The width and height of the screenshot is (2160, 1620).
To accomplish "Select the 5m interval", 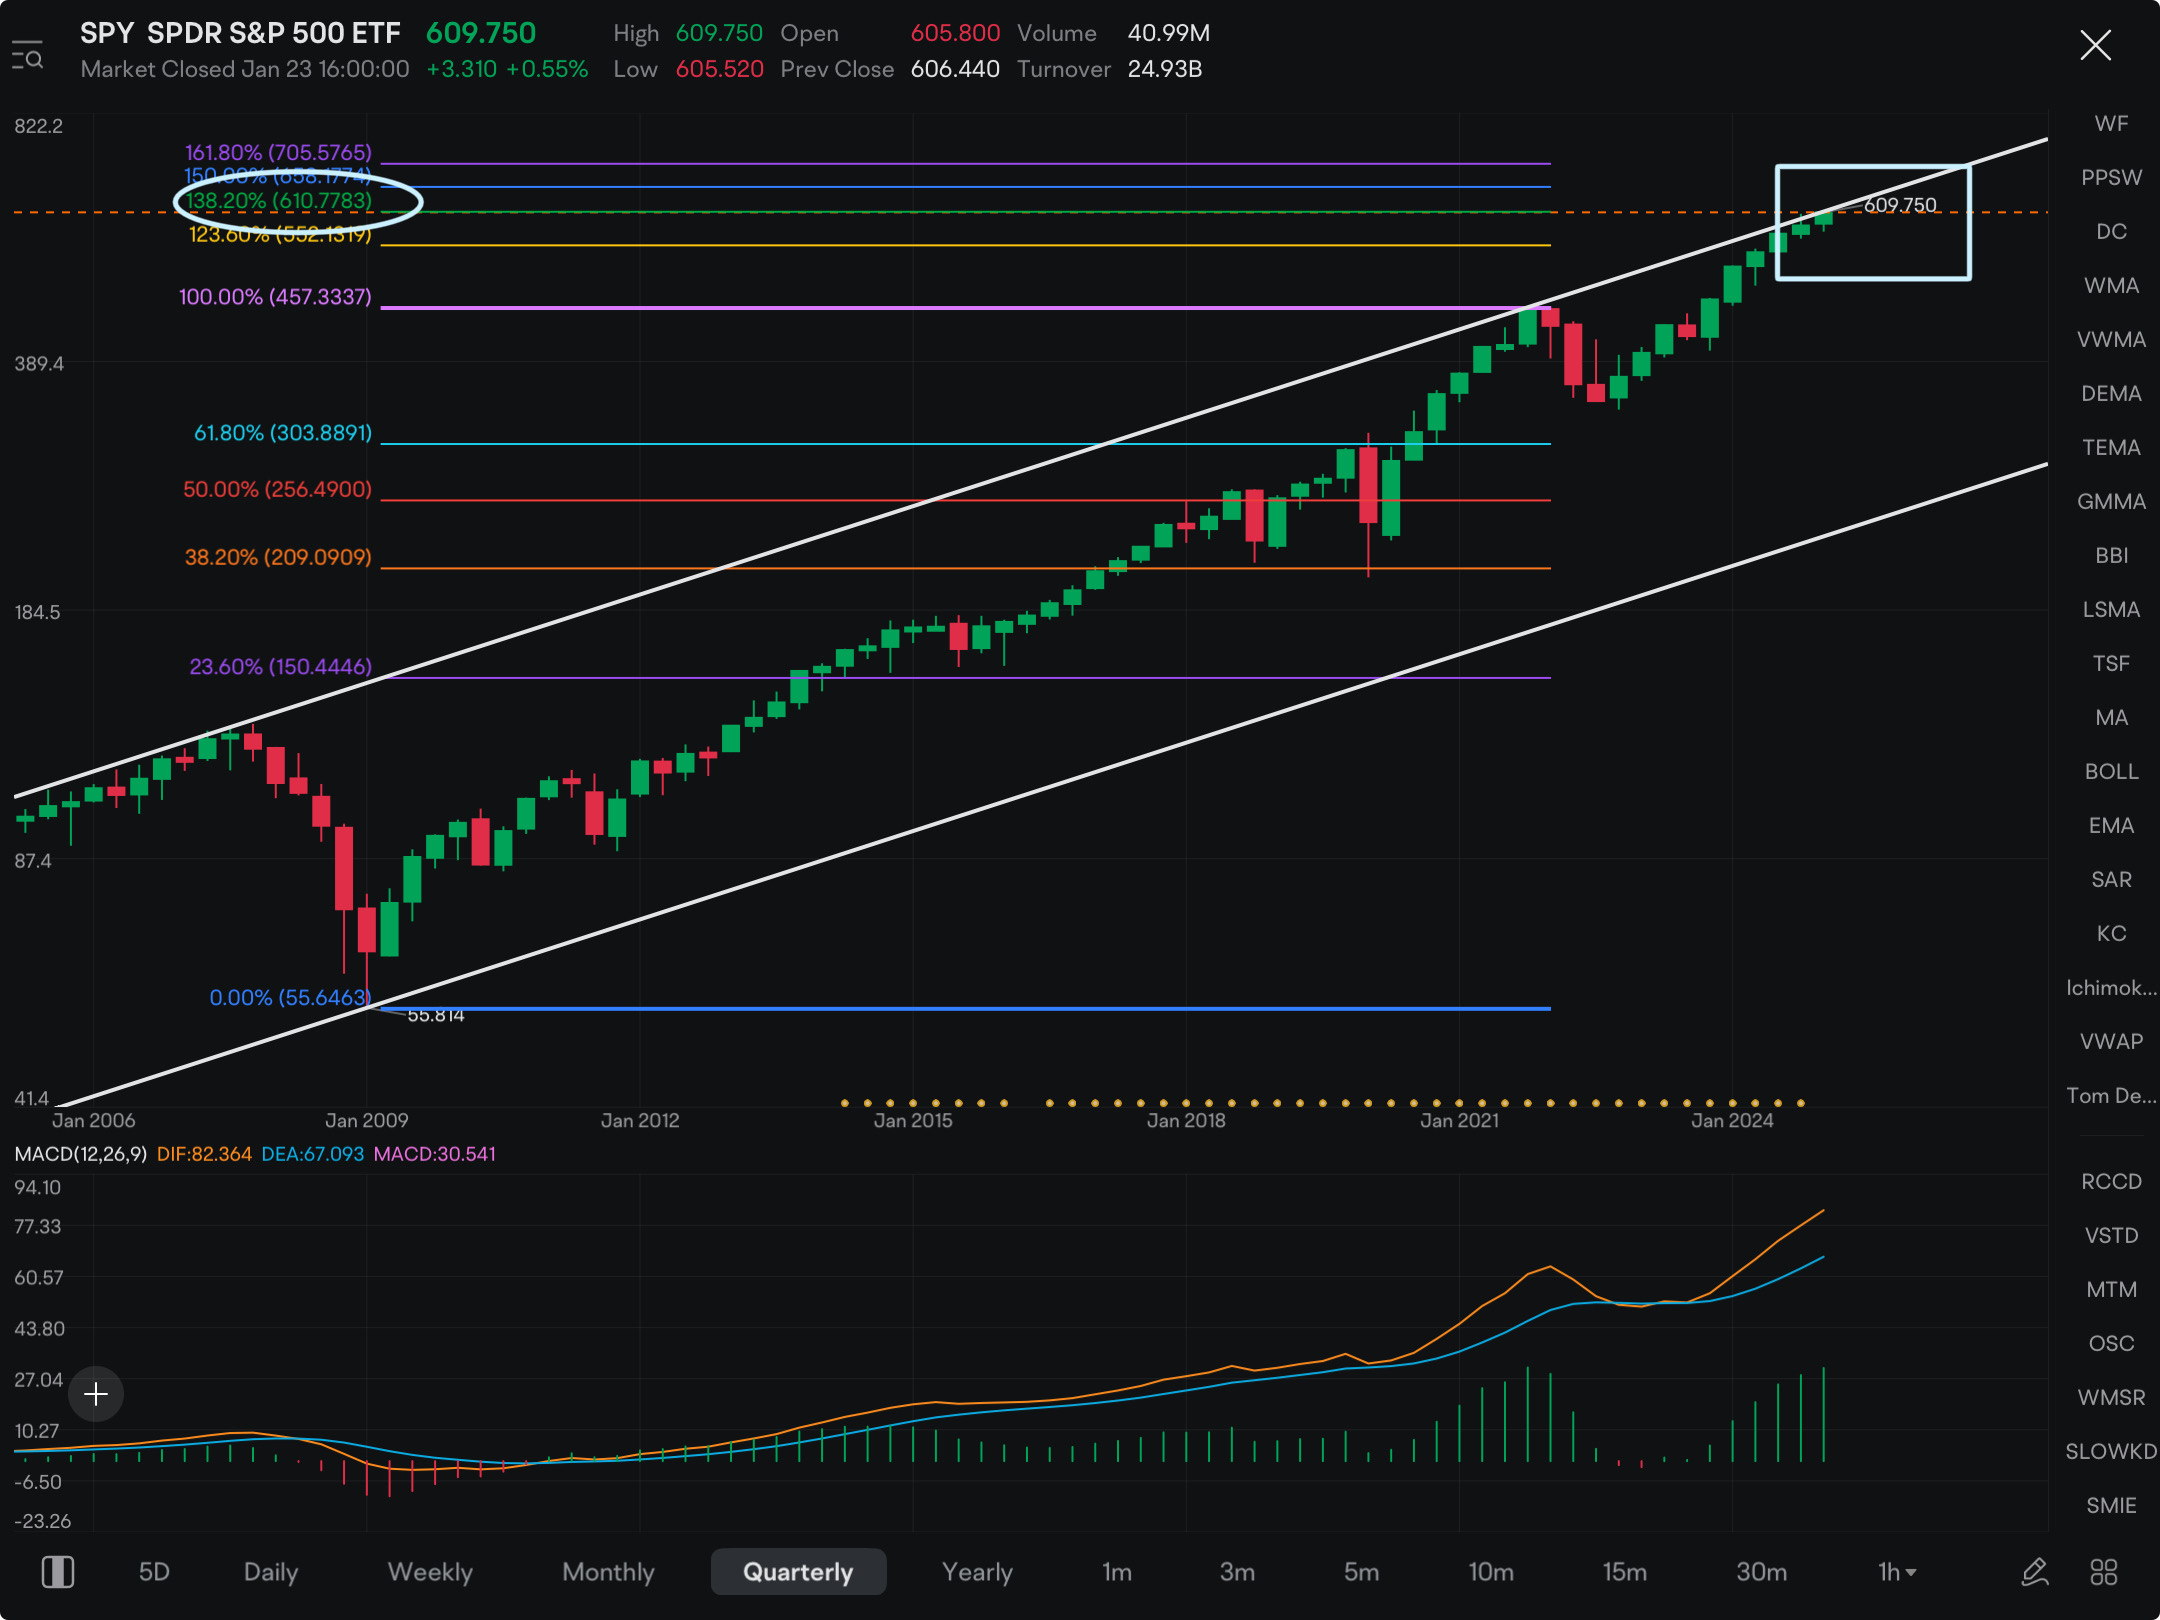I will click(x=1361, y=1572).
